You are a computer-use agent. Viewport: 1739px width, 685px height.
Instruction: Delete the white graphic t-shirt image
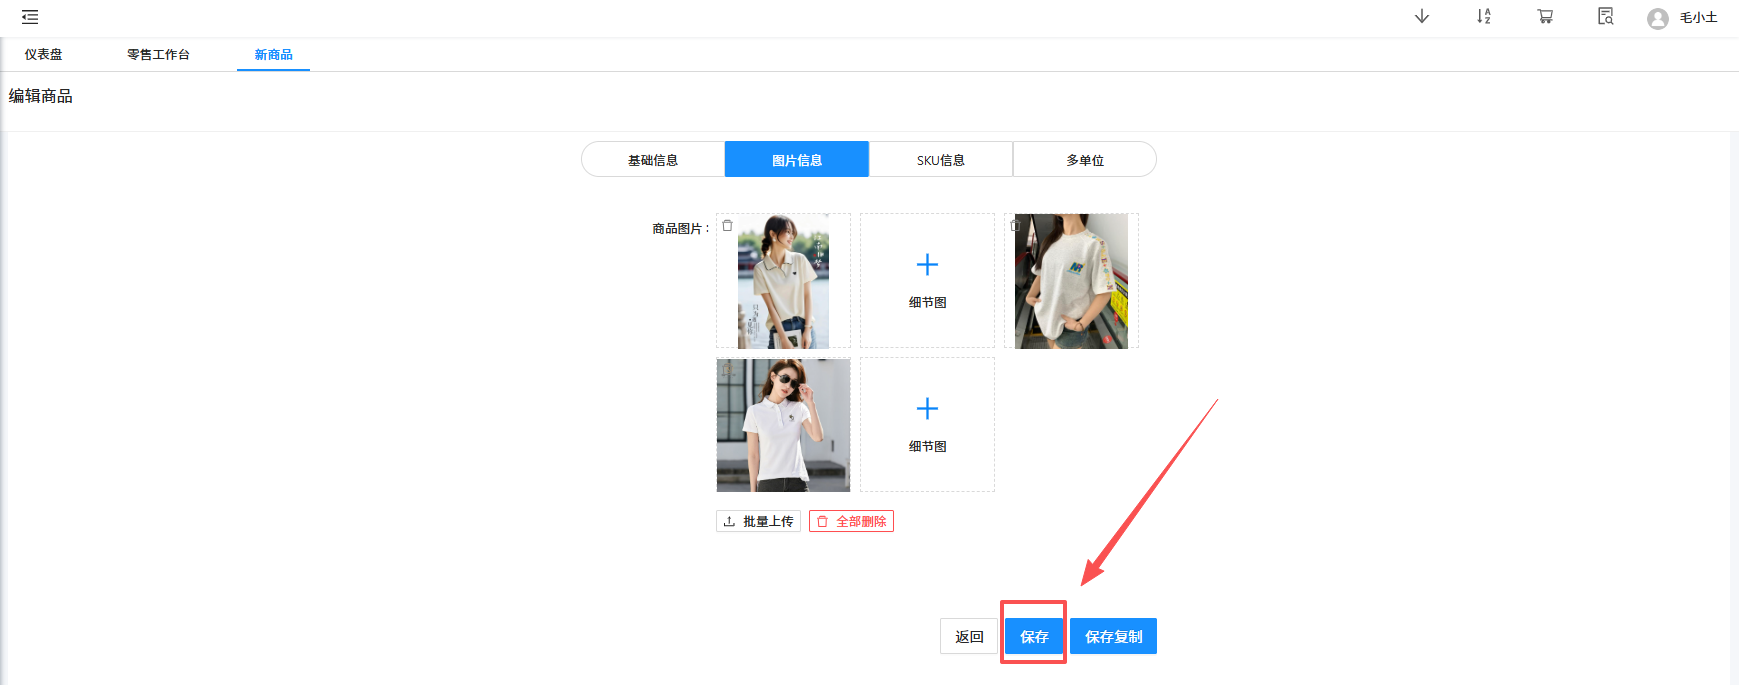pos(1015,225)
